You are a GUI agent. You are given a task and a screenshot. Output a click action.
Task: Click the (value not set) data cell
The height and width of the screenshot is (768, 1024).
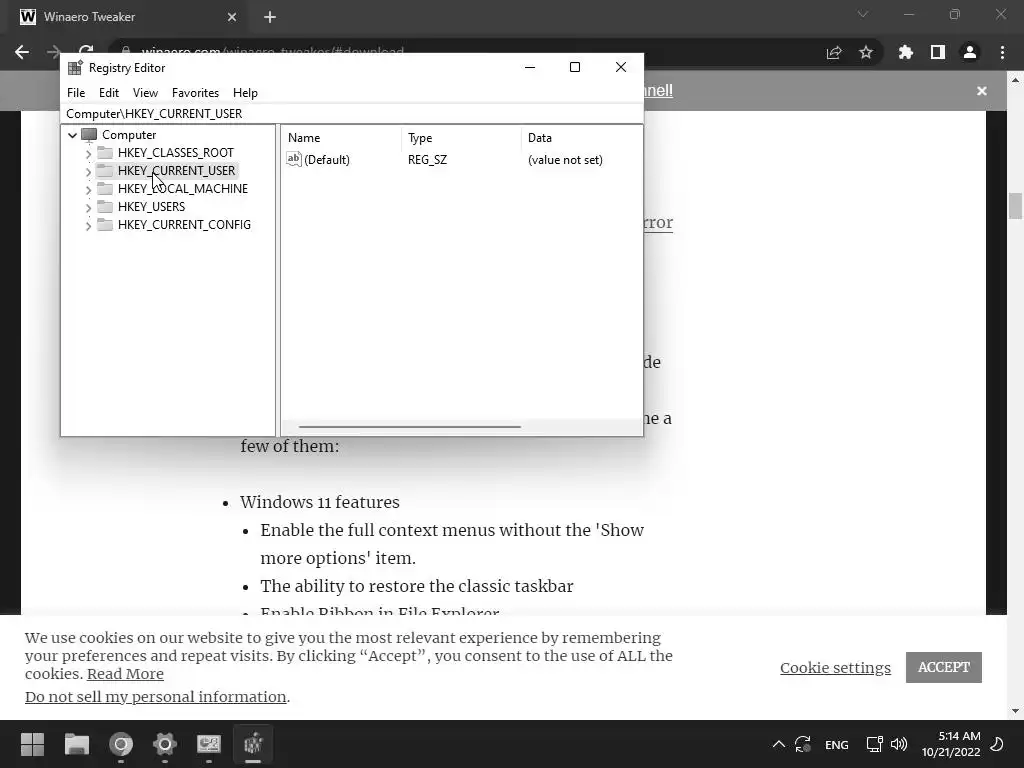[565, 160]
